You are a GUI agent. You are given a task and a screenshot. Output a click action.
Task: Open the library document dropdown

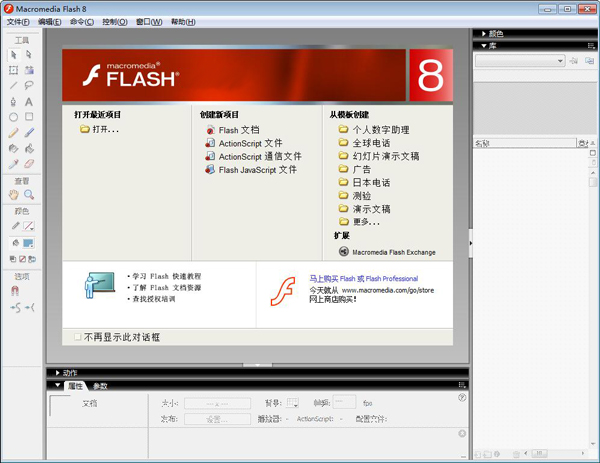(x=520, y=61)
